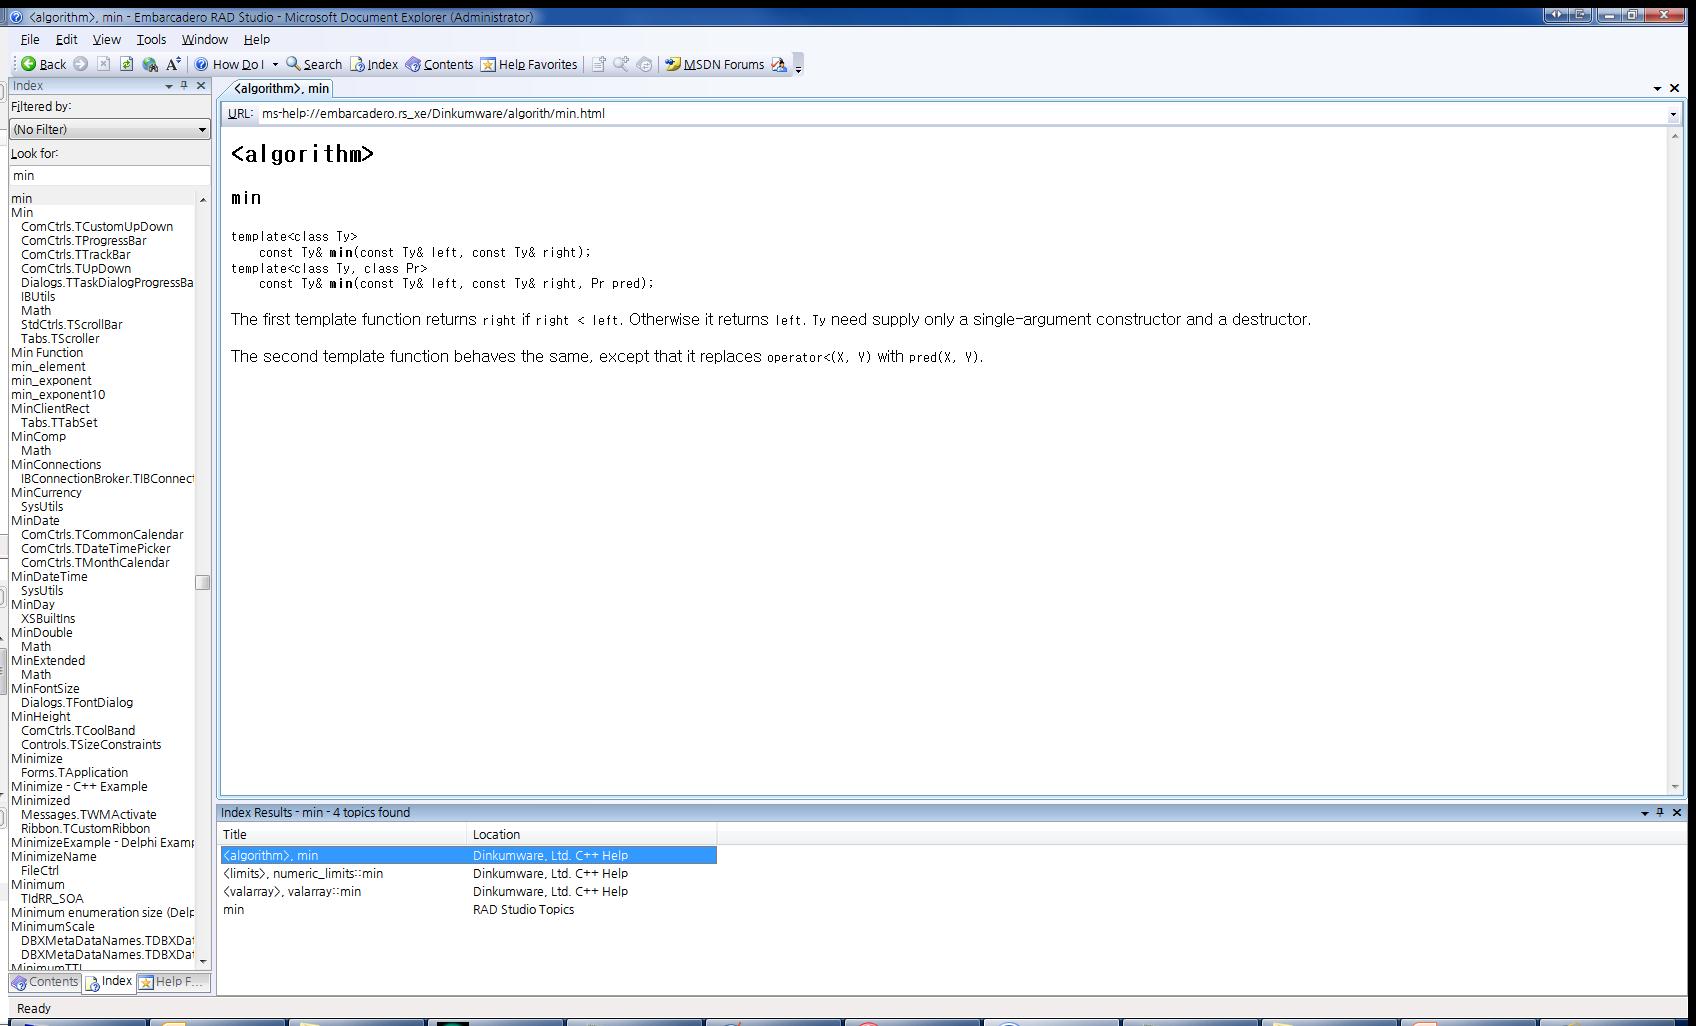Select min_element in the index list
The image size is (1696, 1026).
(48, 367)
